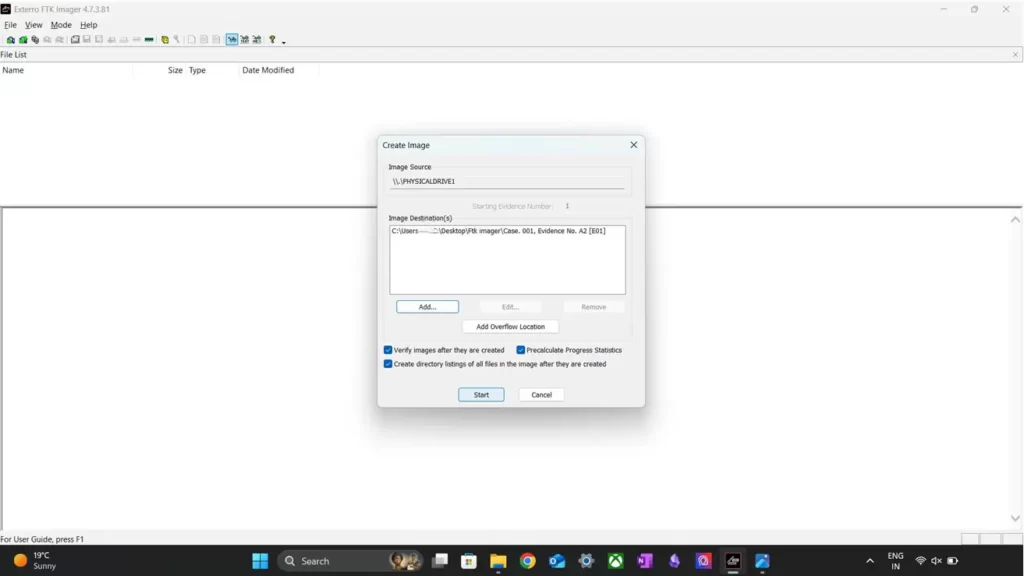This screenshot has height=576, width=1024.
Task: Open the Mode menu
Action: click(x=61, y=25)
